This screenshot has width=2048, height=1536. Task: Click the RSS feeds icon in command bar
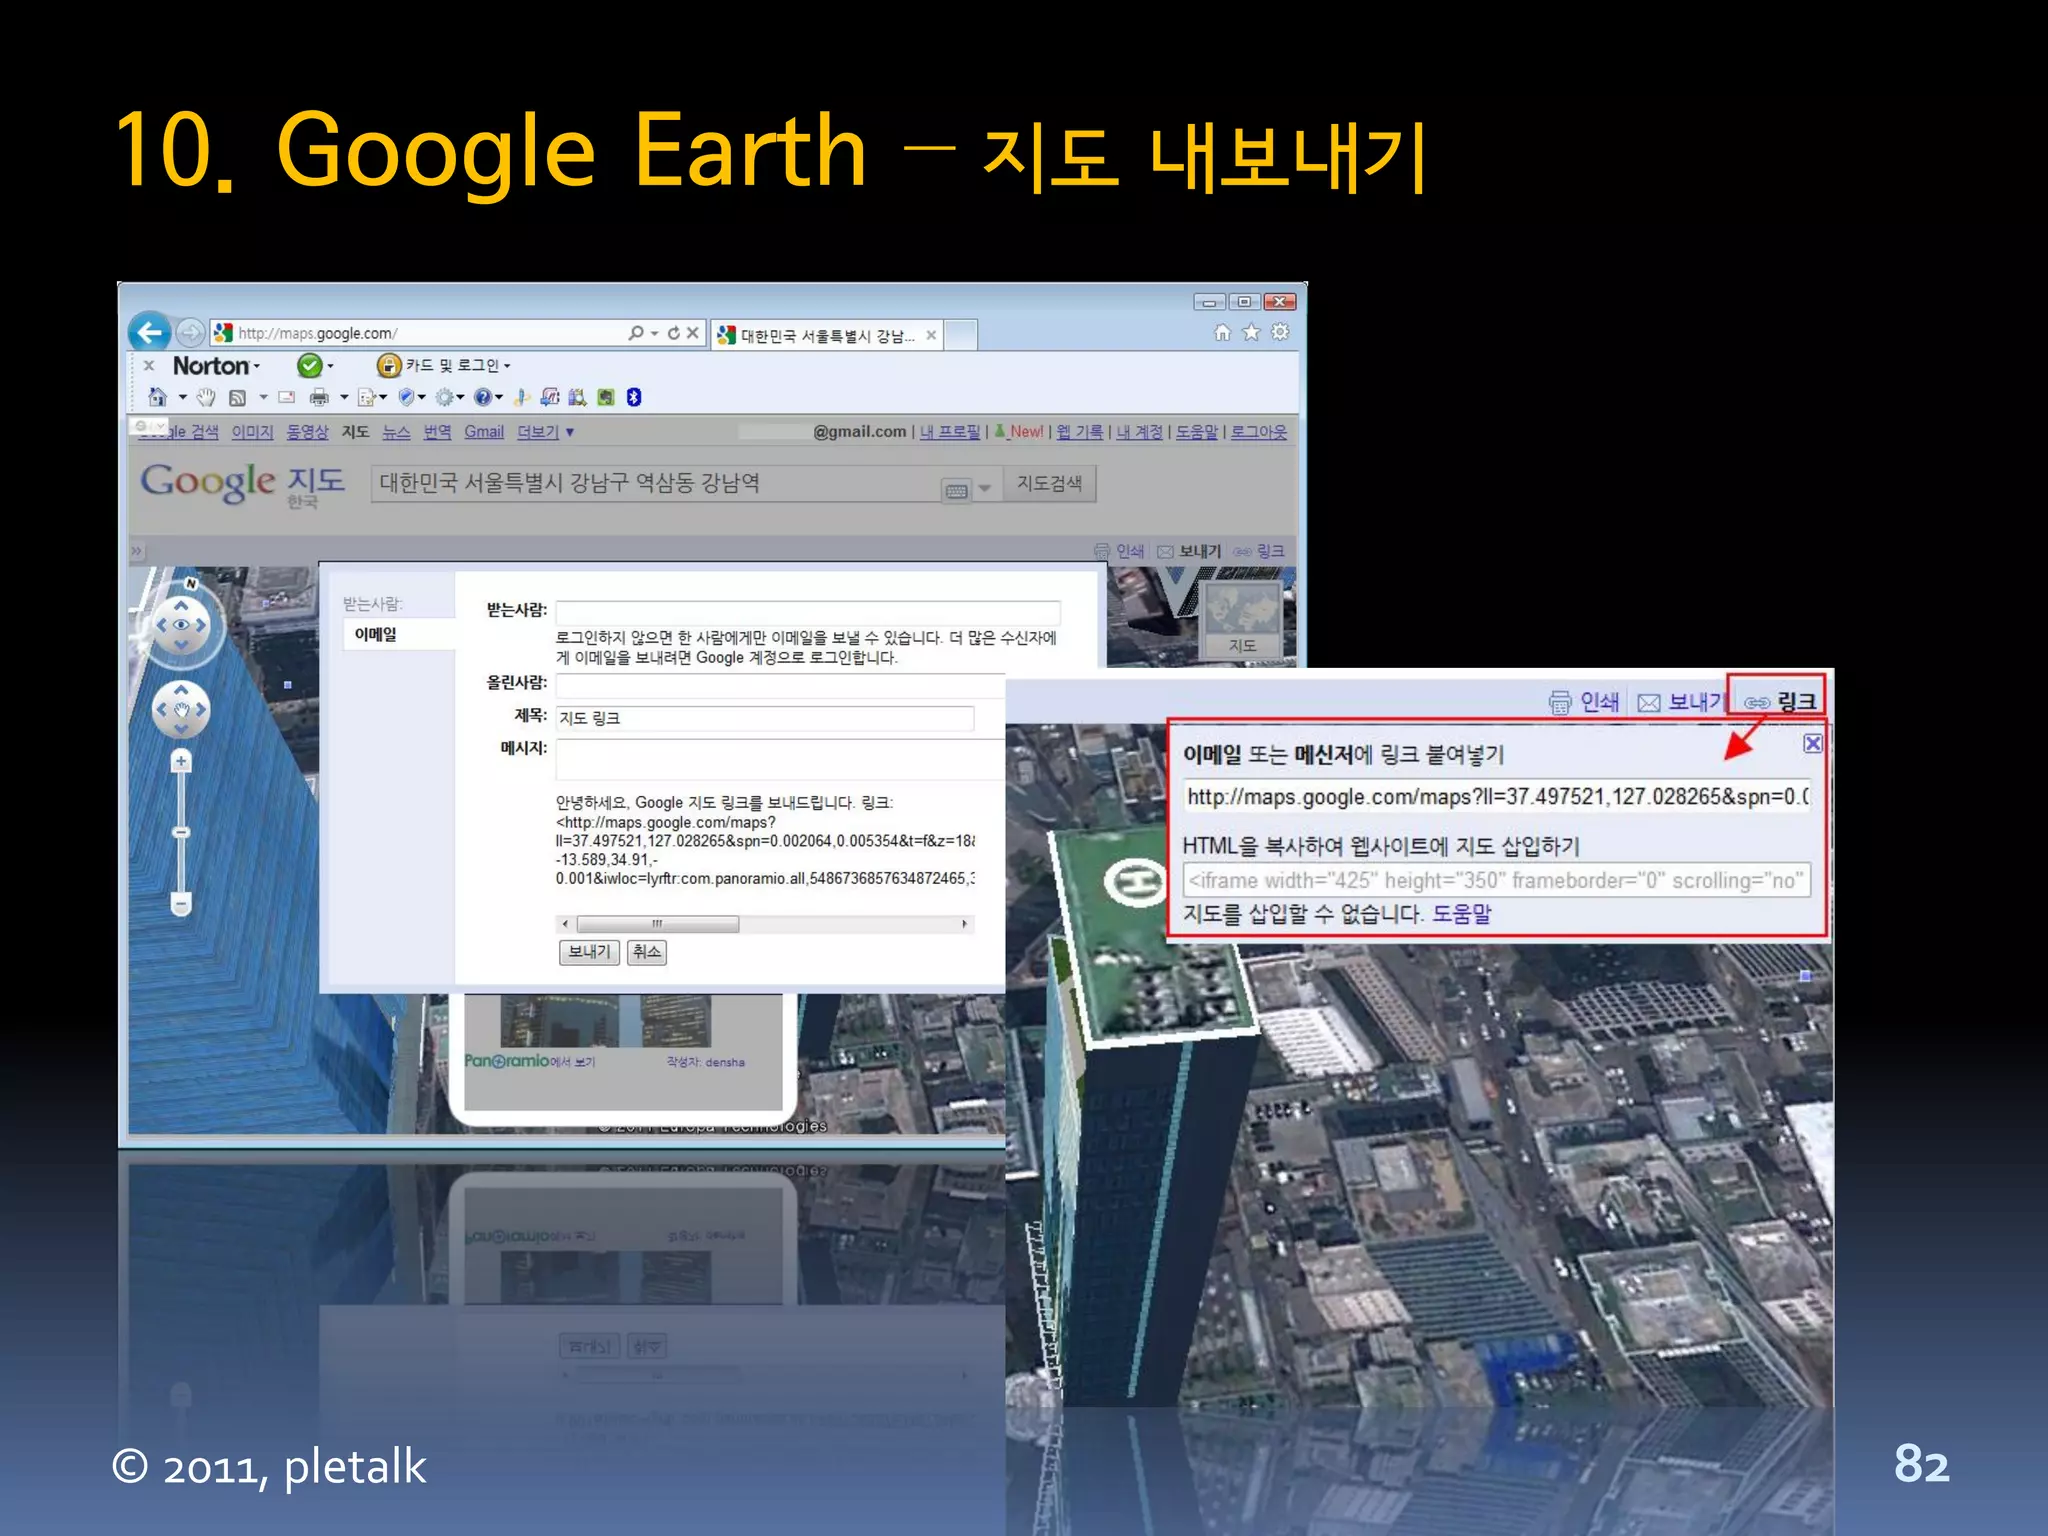[x=237, y=397]
